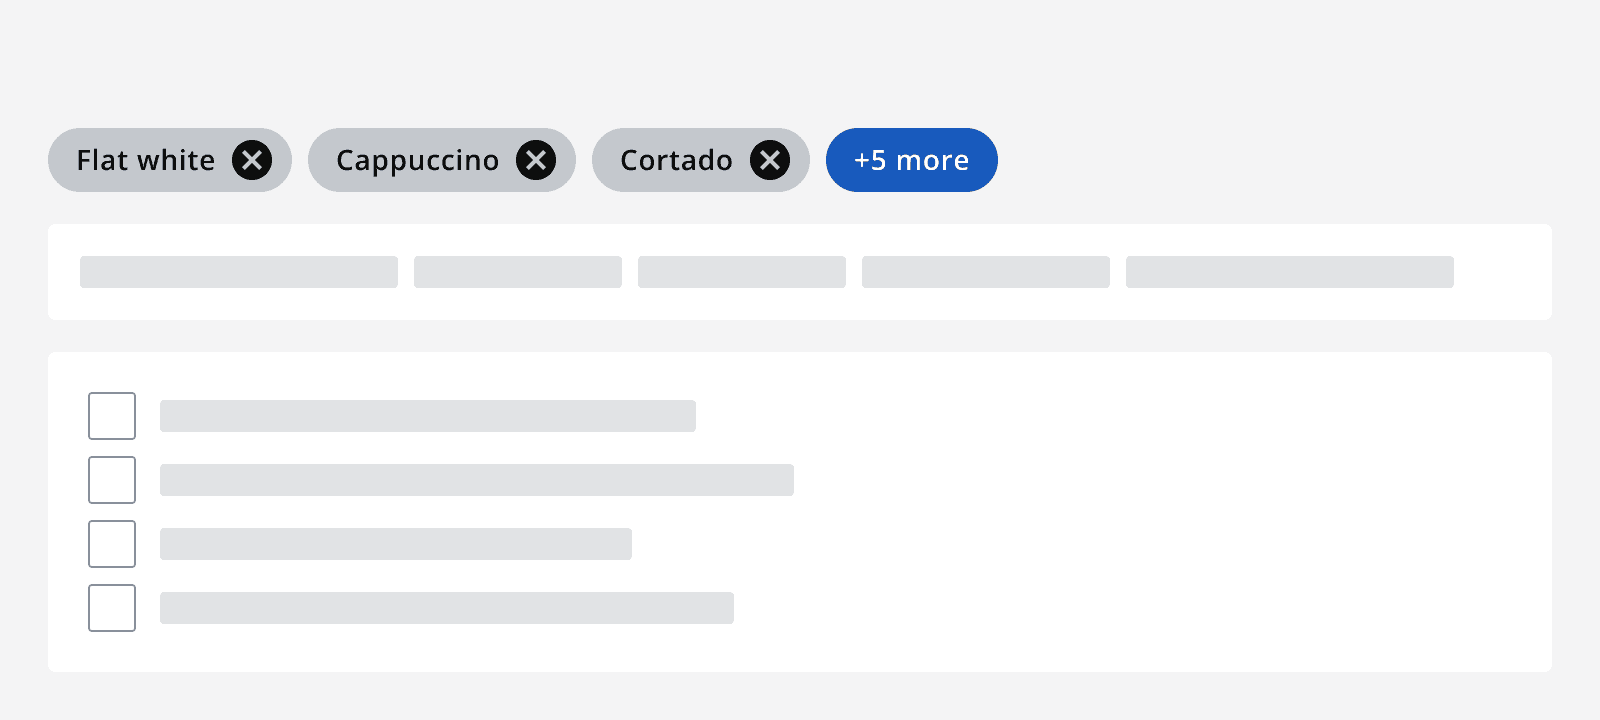Expand the +5 more chips button
Screen dimensions: 1600x720
(x=911, y=160)
